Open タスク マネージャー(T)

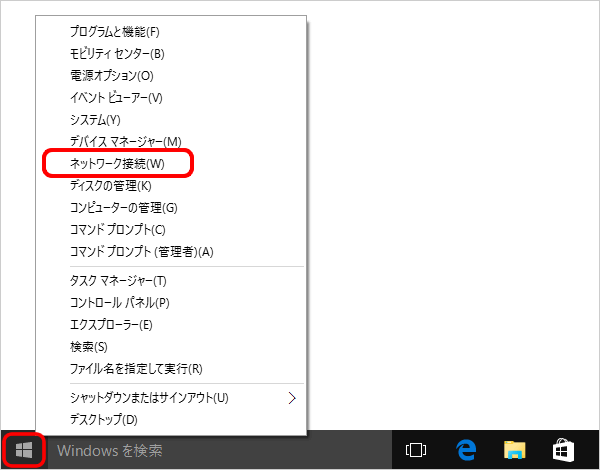tap(118, 281)
